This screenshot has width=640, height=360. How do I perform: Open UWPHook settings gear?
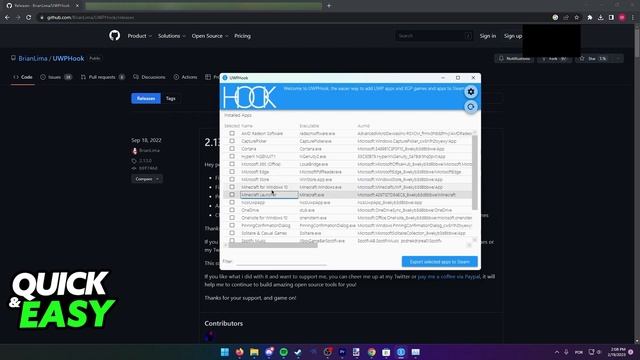point(471,92)
